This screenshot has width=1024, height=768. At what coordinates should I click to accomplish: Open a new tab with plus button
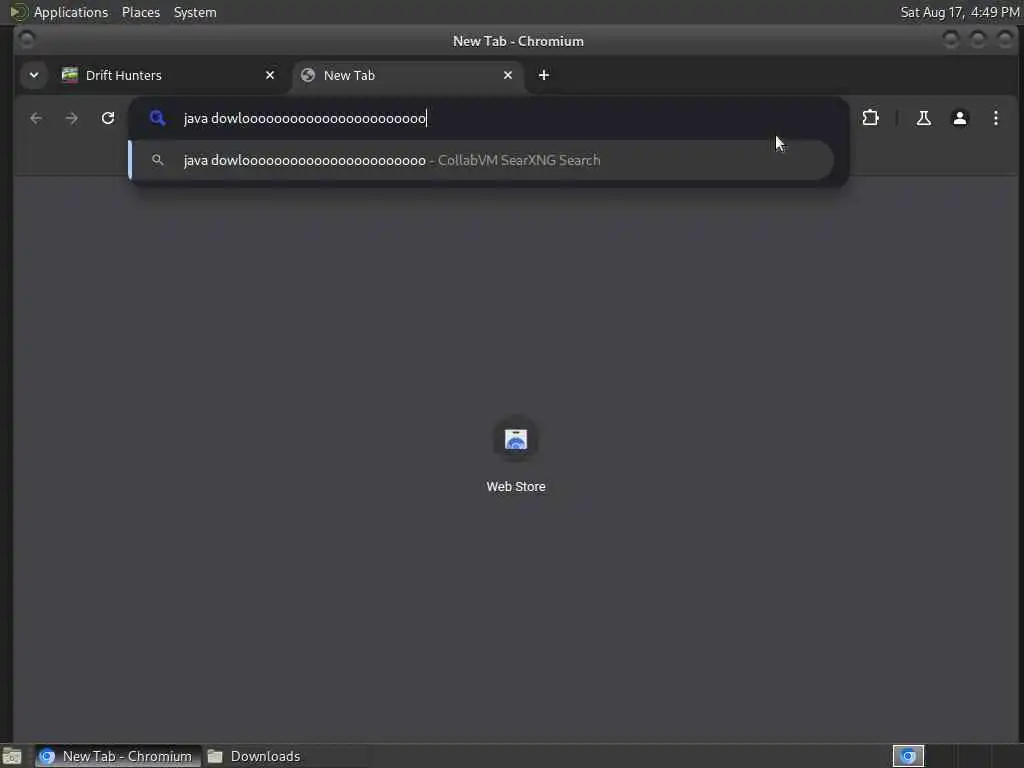coord(543,75)
